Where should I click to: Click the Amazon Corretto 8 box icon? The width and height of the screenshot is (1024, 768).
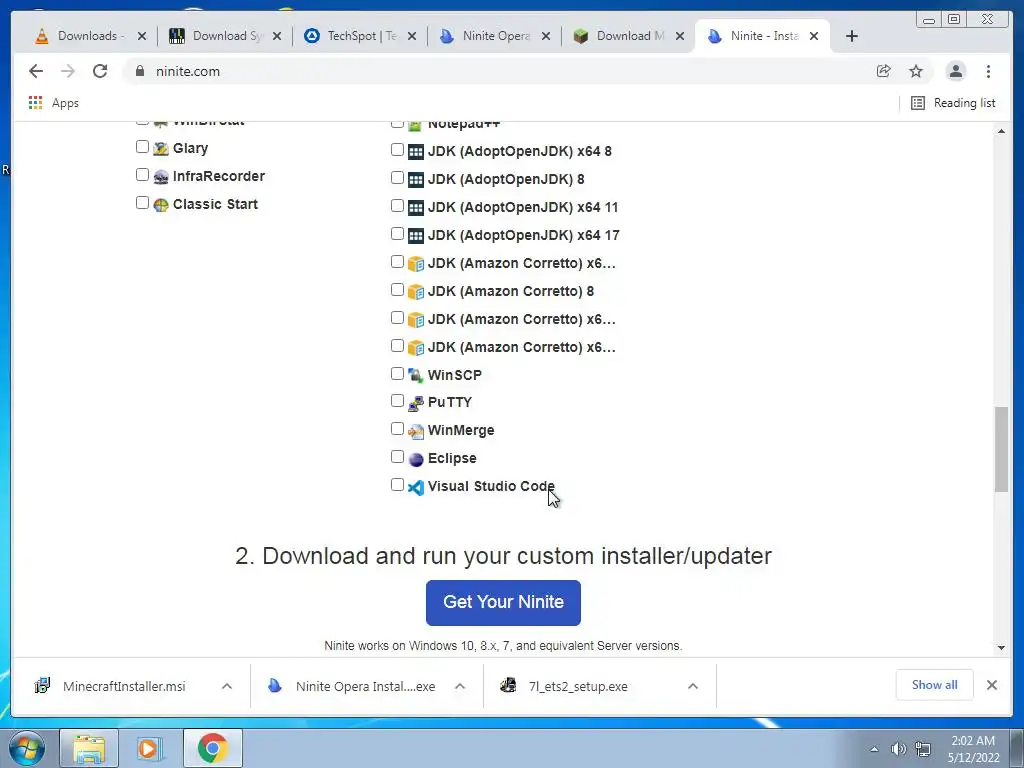(x=415, y=292)
